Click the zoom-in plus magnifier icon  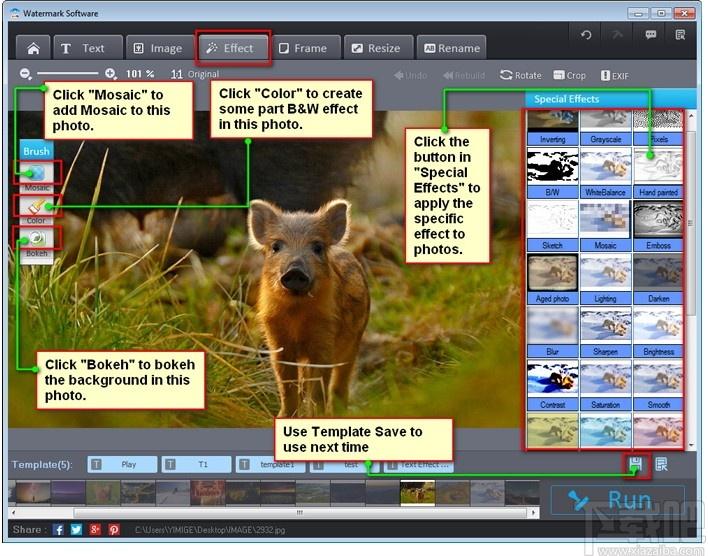pos(109,74)
